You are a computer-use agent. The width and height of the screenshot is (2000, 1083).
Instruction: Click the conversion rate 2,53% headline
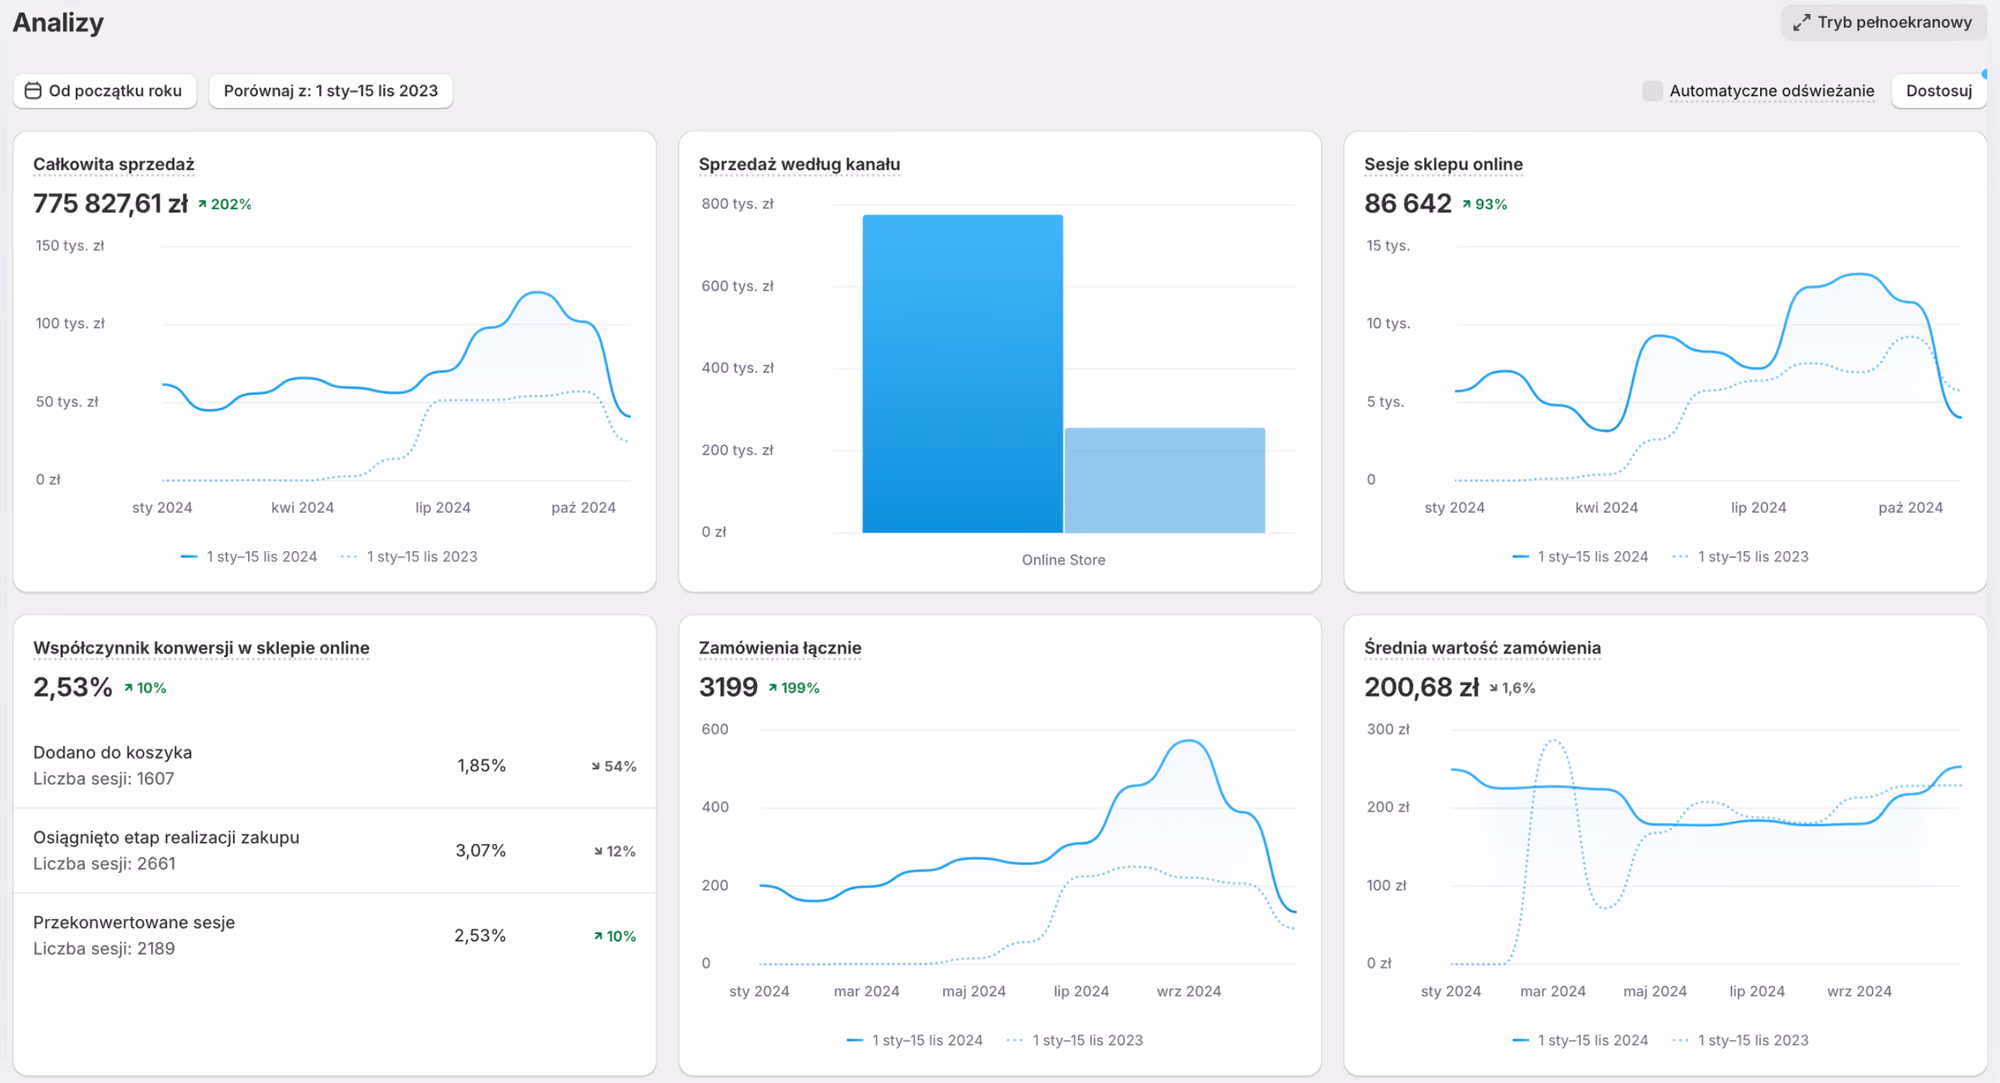72,688
